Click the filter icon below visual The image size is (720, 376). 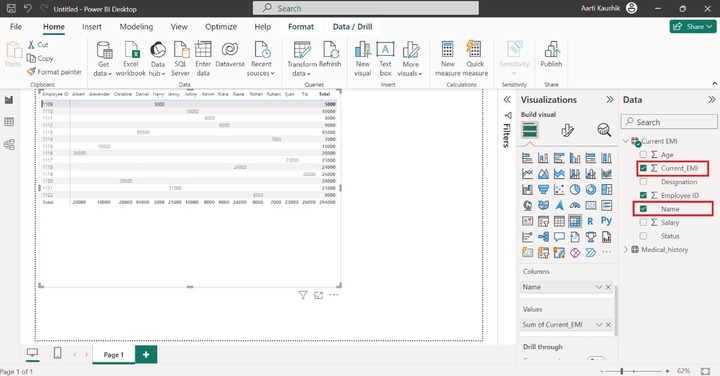click(x=303, y=295)
